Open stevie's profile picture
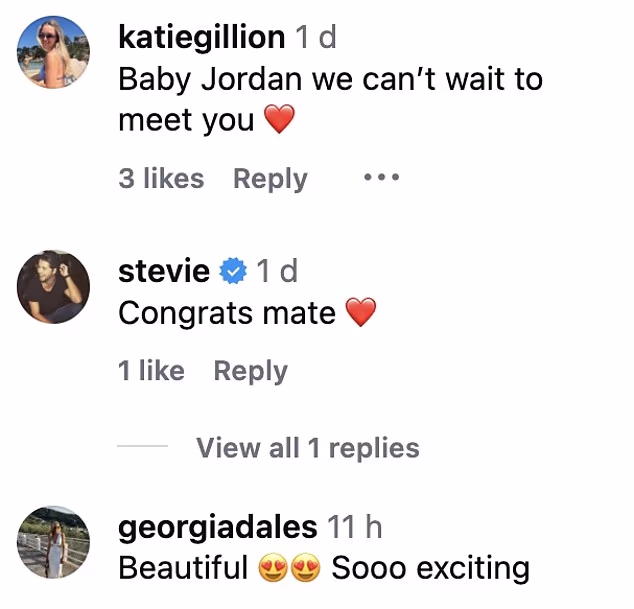The width and height of the screenshot is (634, 609). (x=54, y=286)
